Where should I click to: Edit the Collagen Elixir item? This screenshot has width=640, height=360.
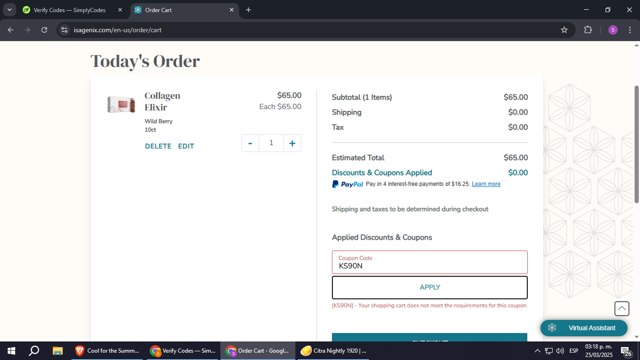pyautogui.click(x=186, y=146)
